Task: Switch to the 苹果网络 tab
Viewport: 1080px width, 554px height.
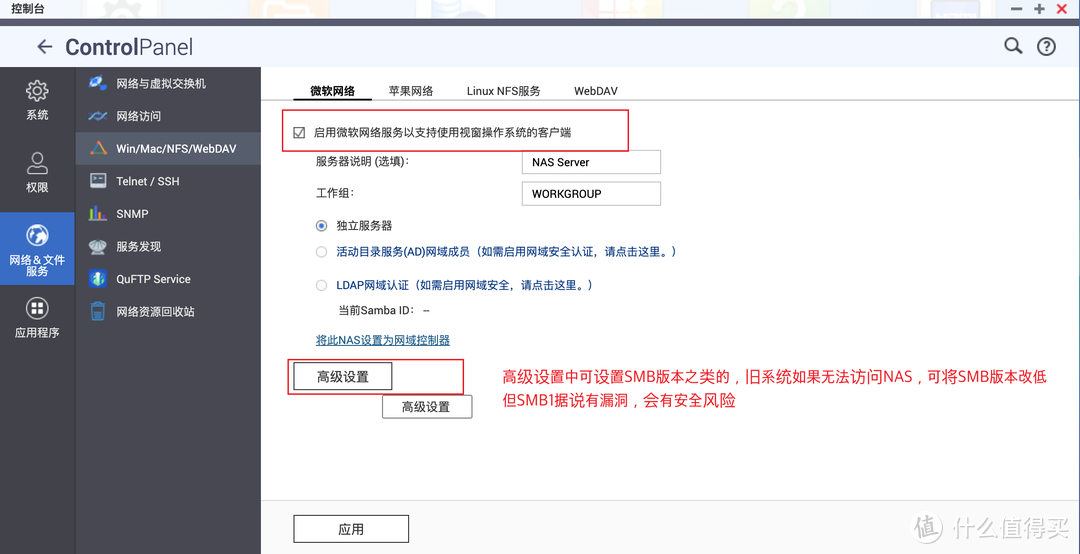Action: click(411, 91)
